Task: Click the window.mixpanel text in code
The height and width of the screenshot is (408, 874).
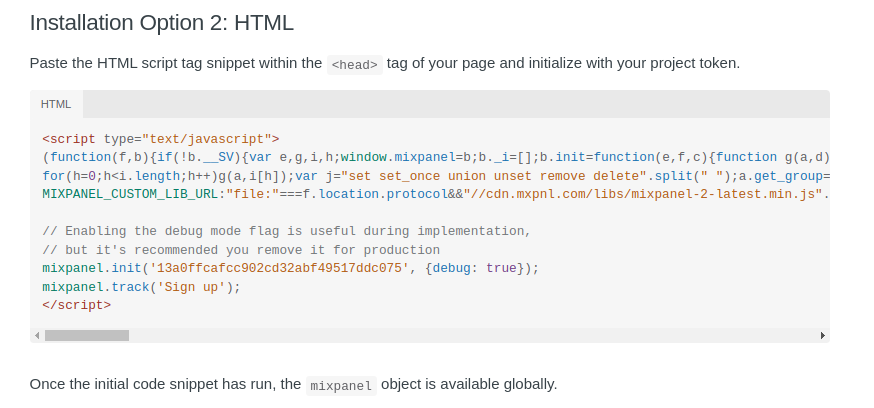Action: 398,157
